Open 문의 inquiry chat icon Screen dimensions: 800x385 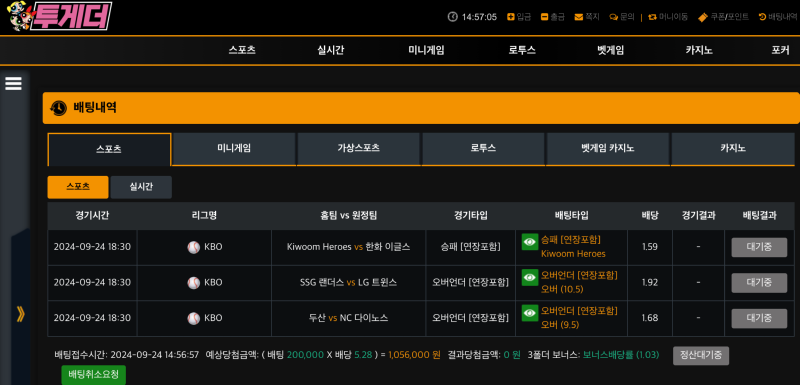coord(613,17)
